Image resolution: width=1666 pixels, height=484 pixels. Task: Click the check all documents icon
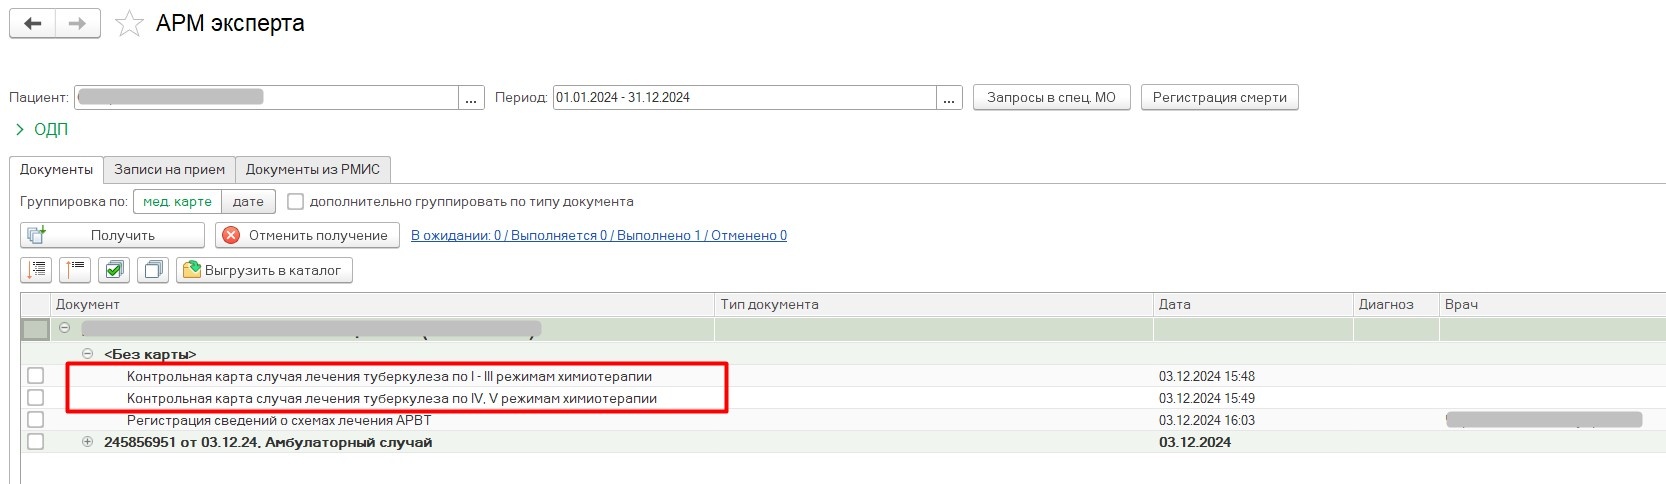114,270
